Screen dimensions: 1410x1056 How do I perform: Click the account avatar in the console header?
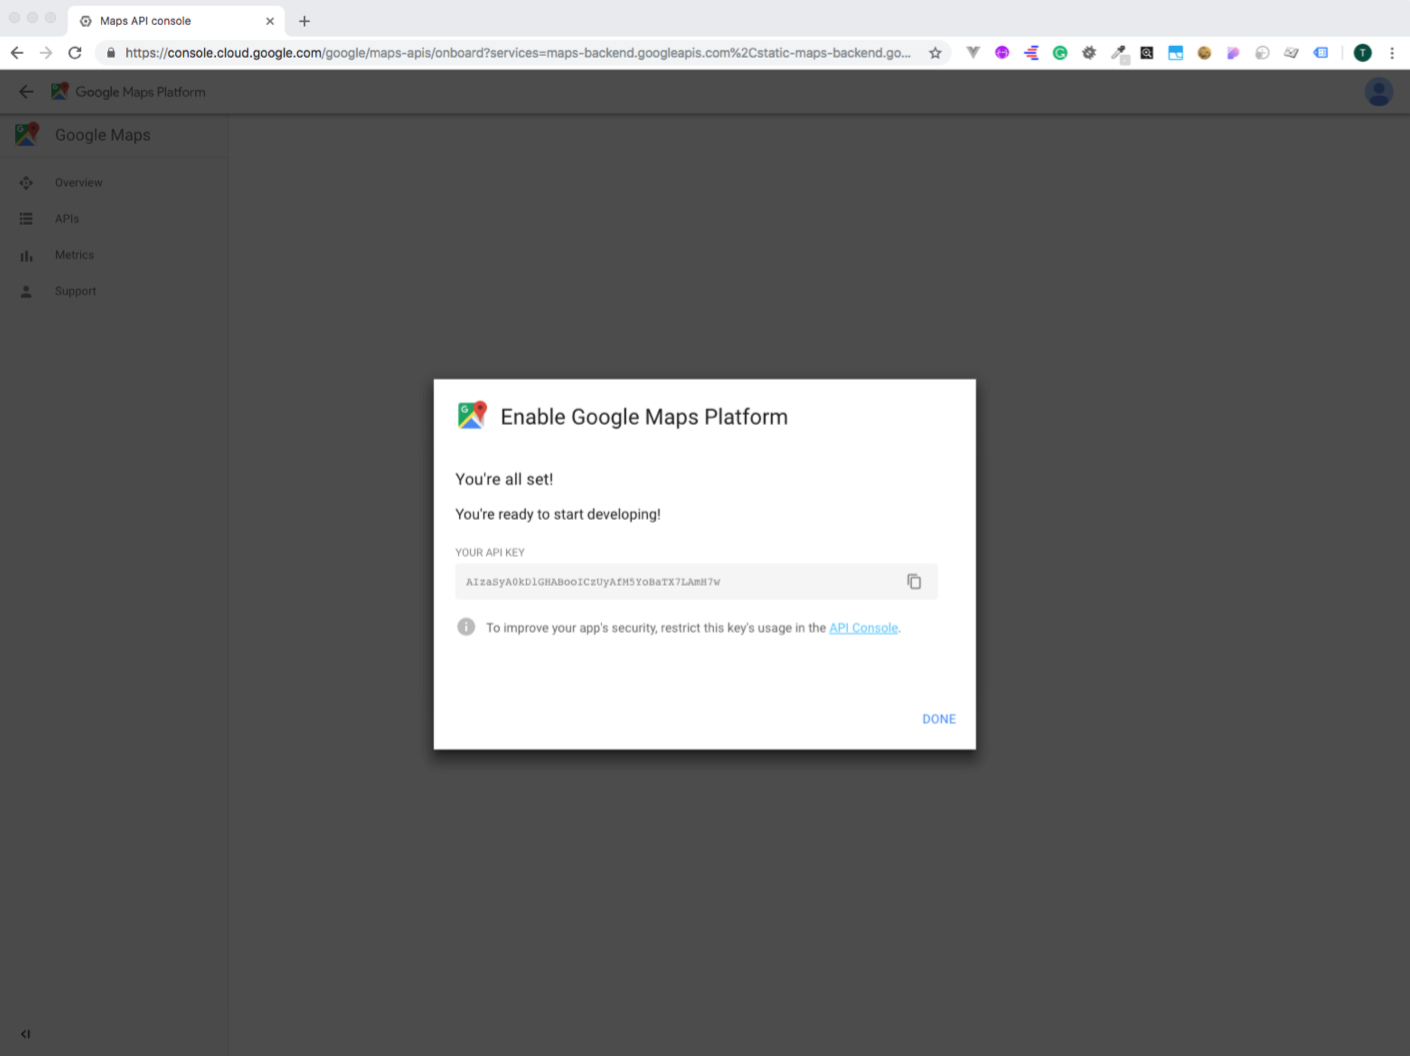pos(1379,92)
